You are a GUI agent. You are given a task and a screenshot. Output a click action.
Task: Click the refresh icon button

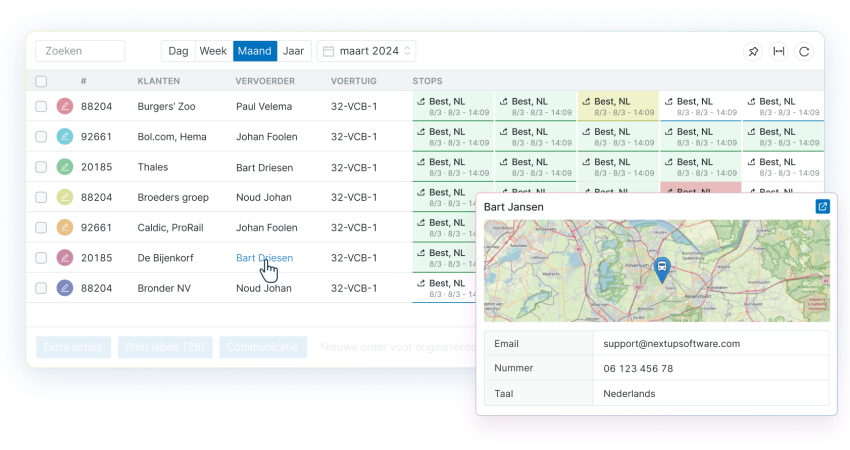[x=804, y=52]
